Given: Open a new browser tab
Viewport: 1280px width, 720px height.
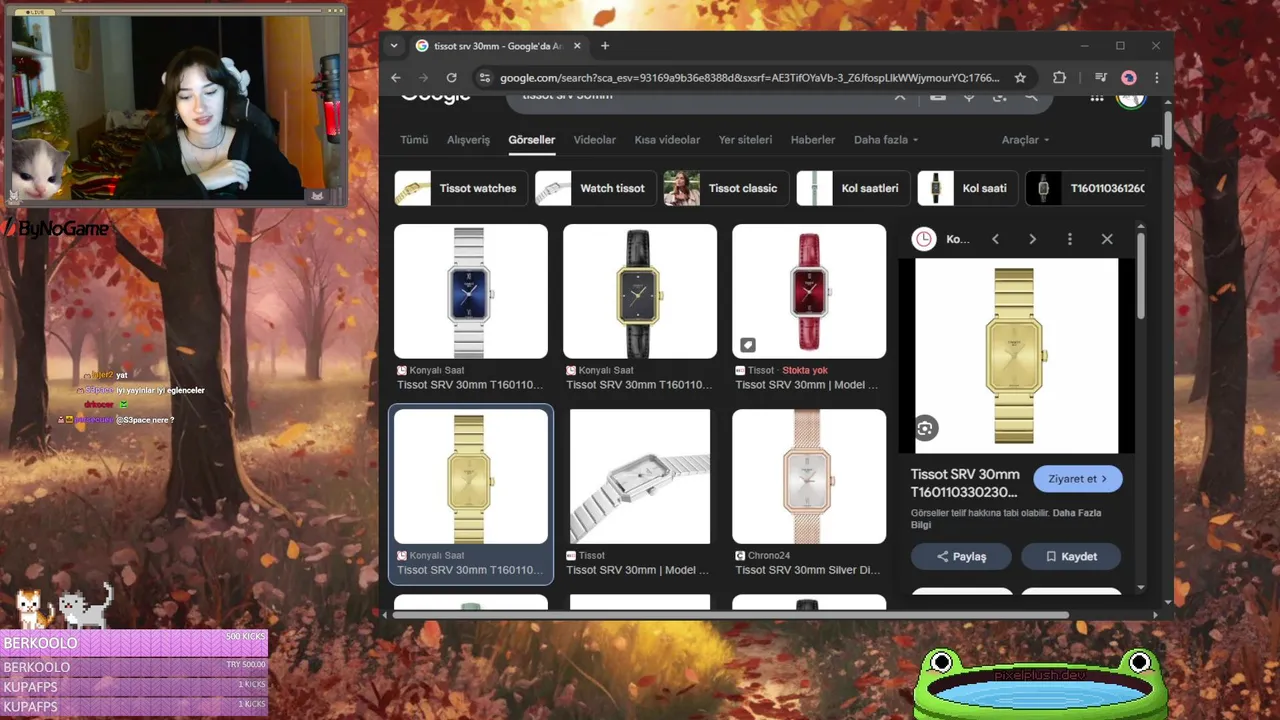Looking at the screenshot, I should pos(604,46).
